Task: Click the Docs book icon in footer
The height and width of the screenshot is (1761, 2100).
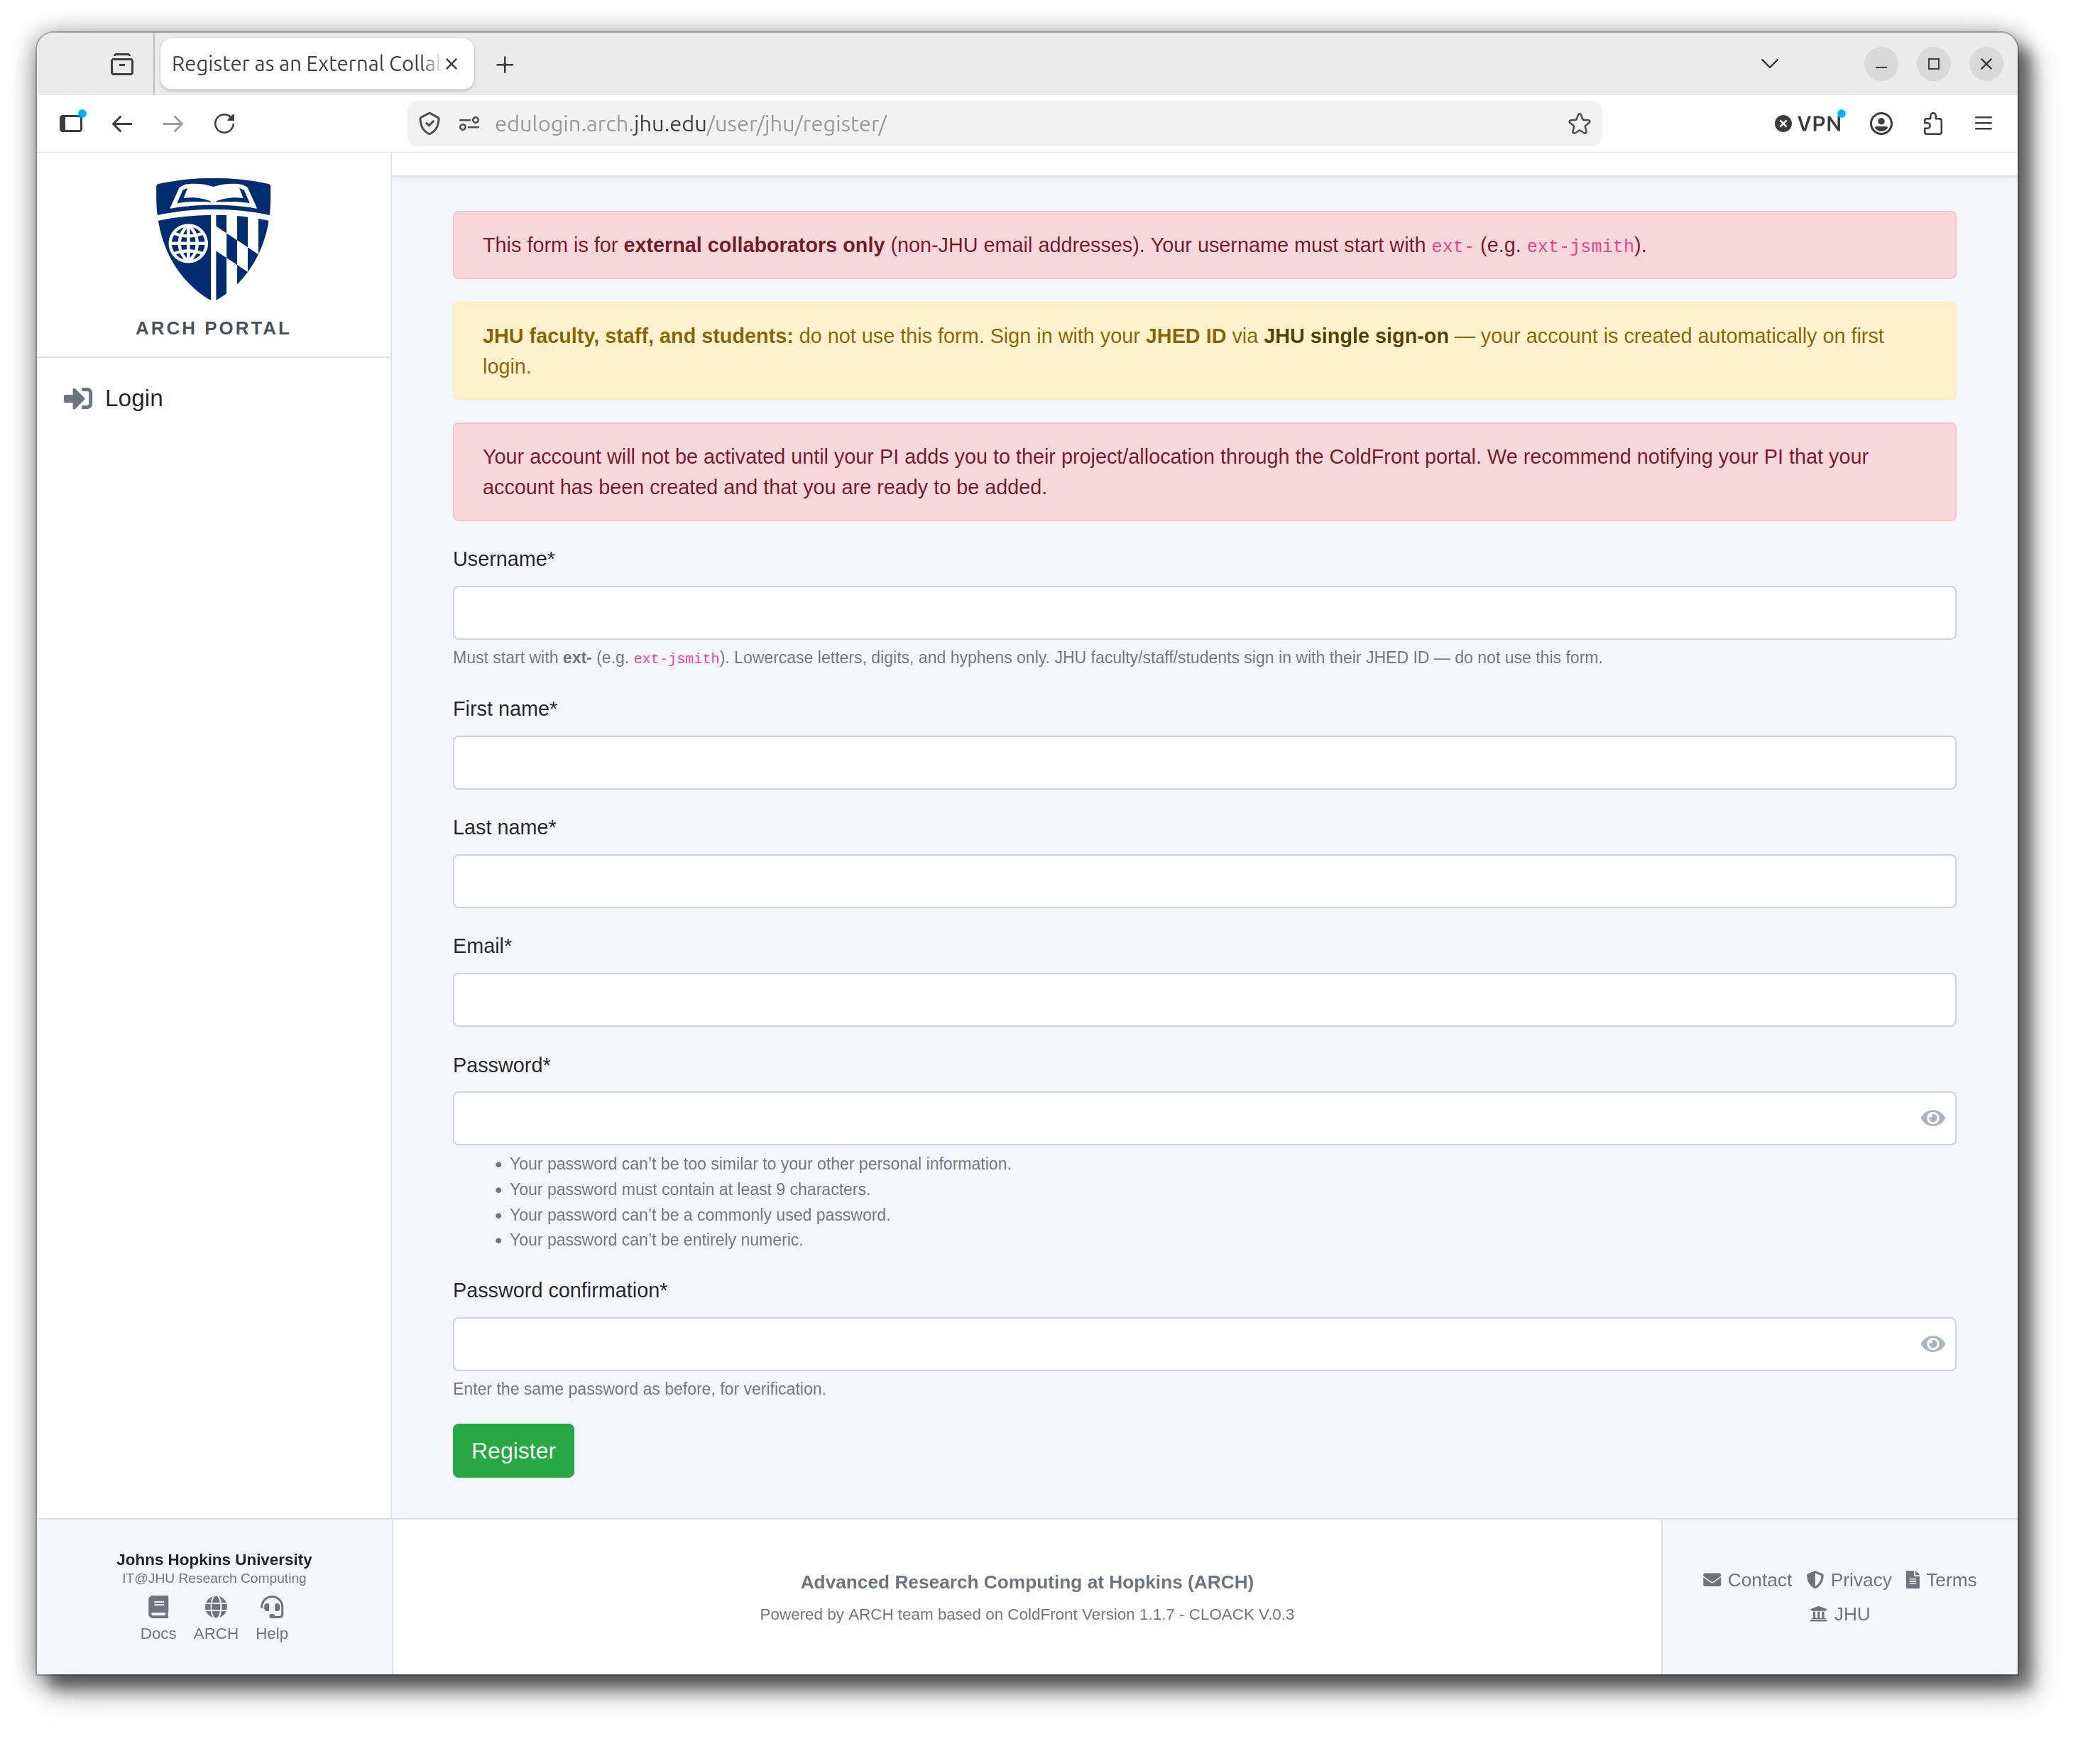Action: pos(158,1608)
